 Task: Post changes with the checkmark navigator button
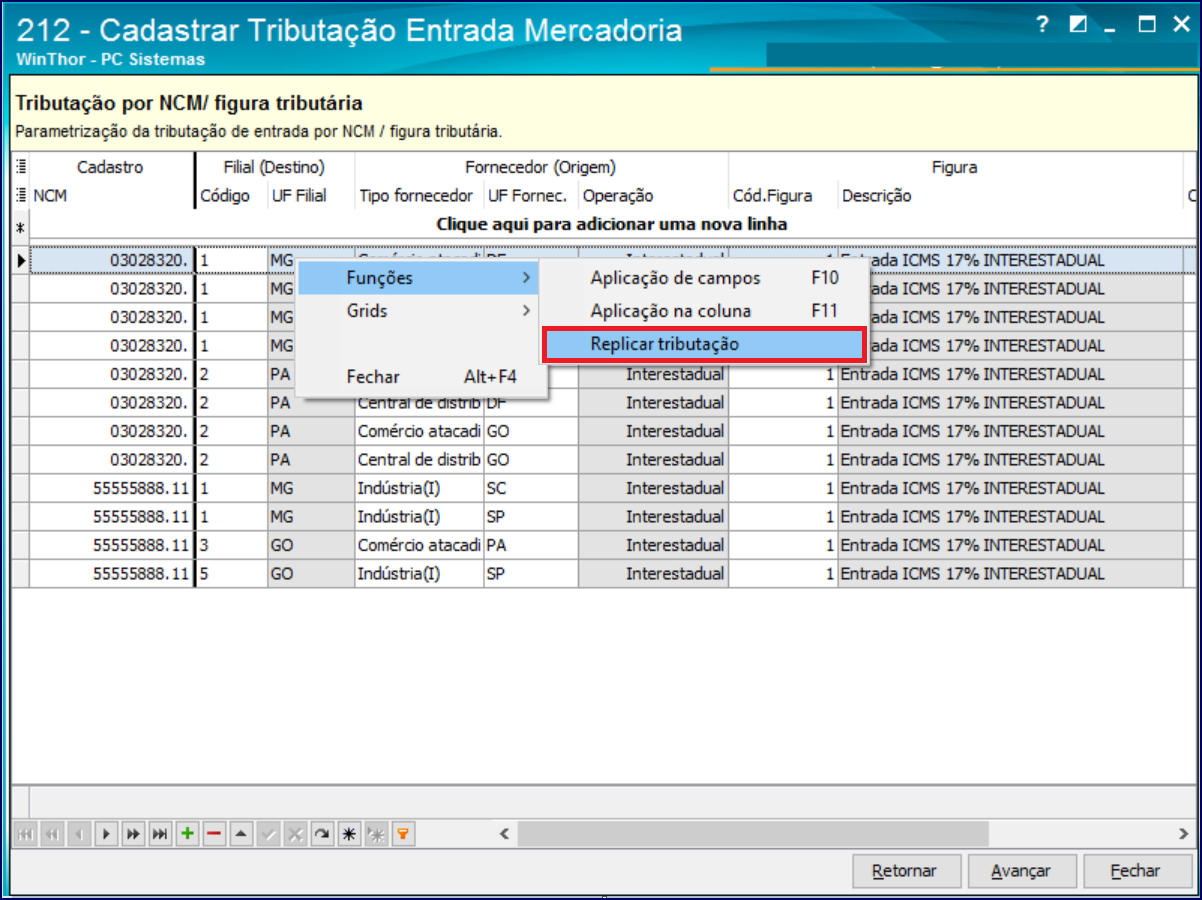click(268, 834)
